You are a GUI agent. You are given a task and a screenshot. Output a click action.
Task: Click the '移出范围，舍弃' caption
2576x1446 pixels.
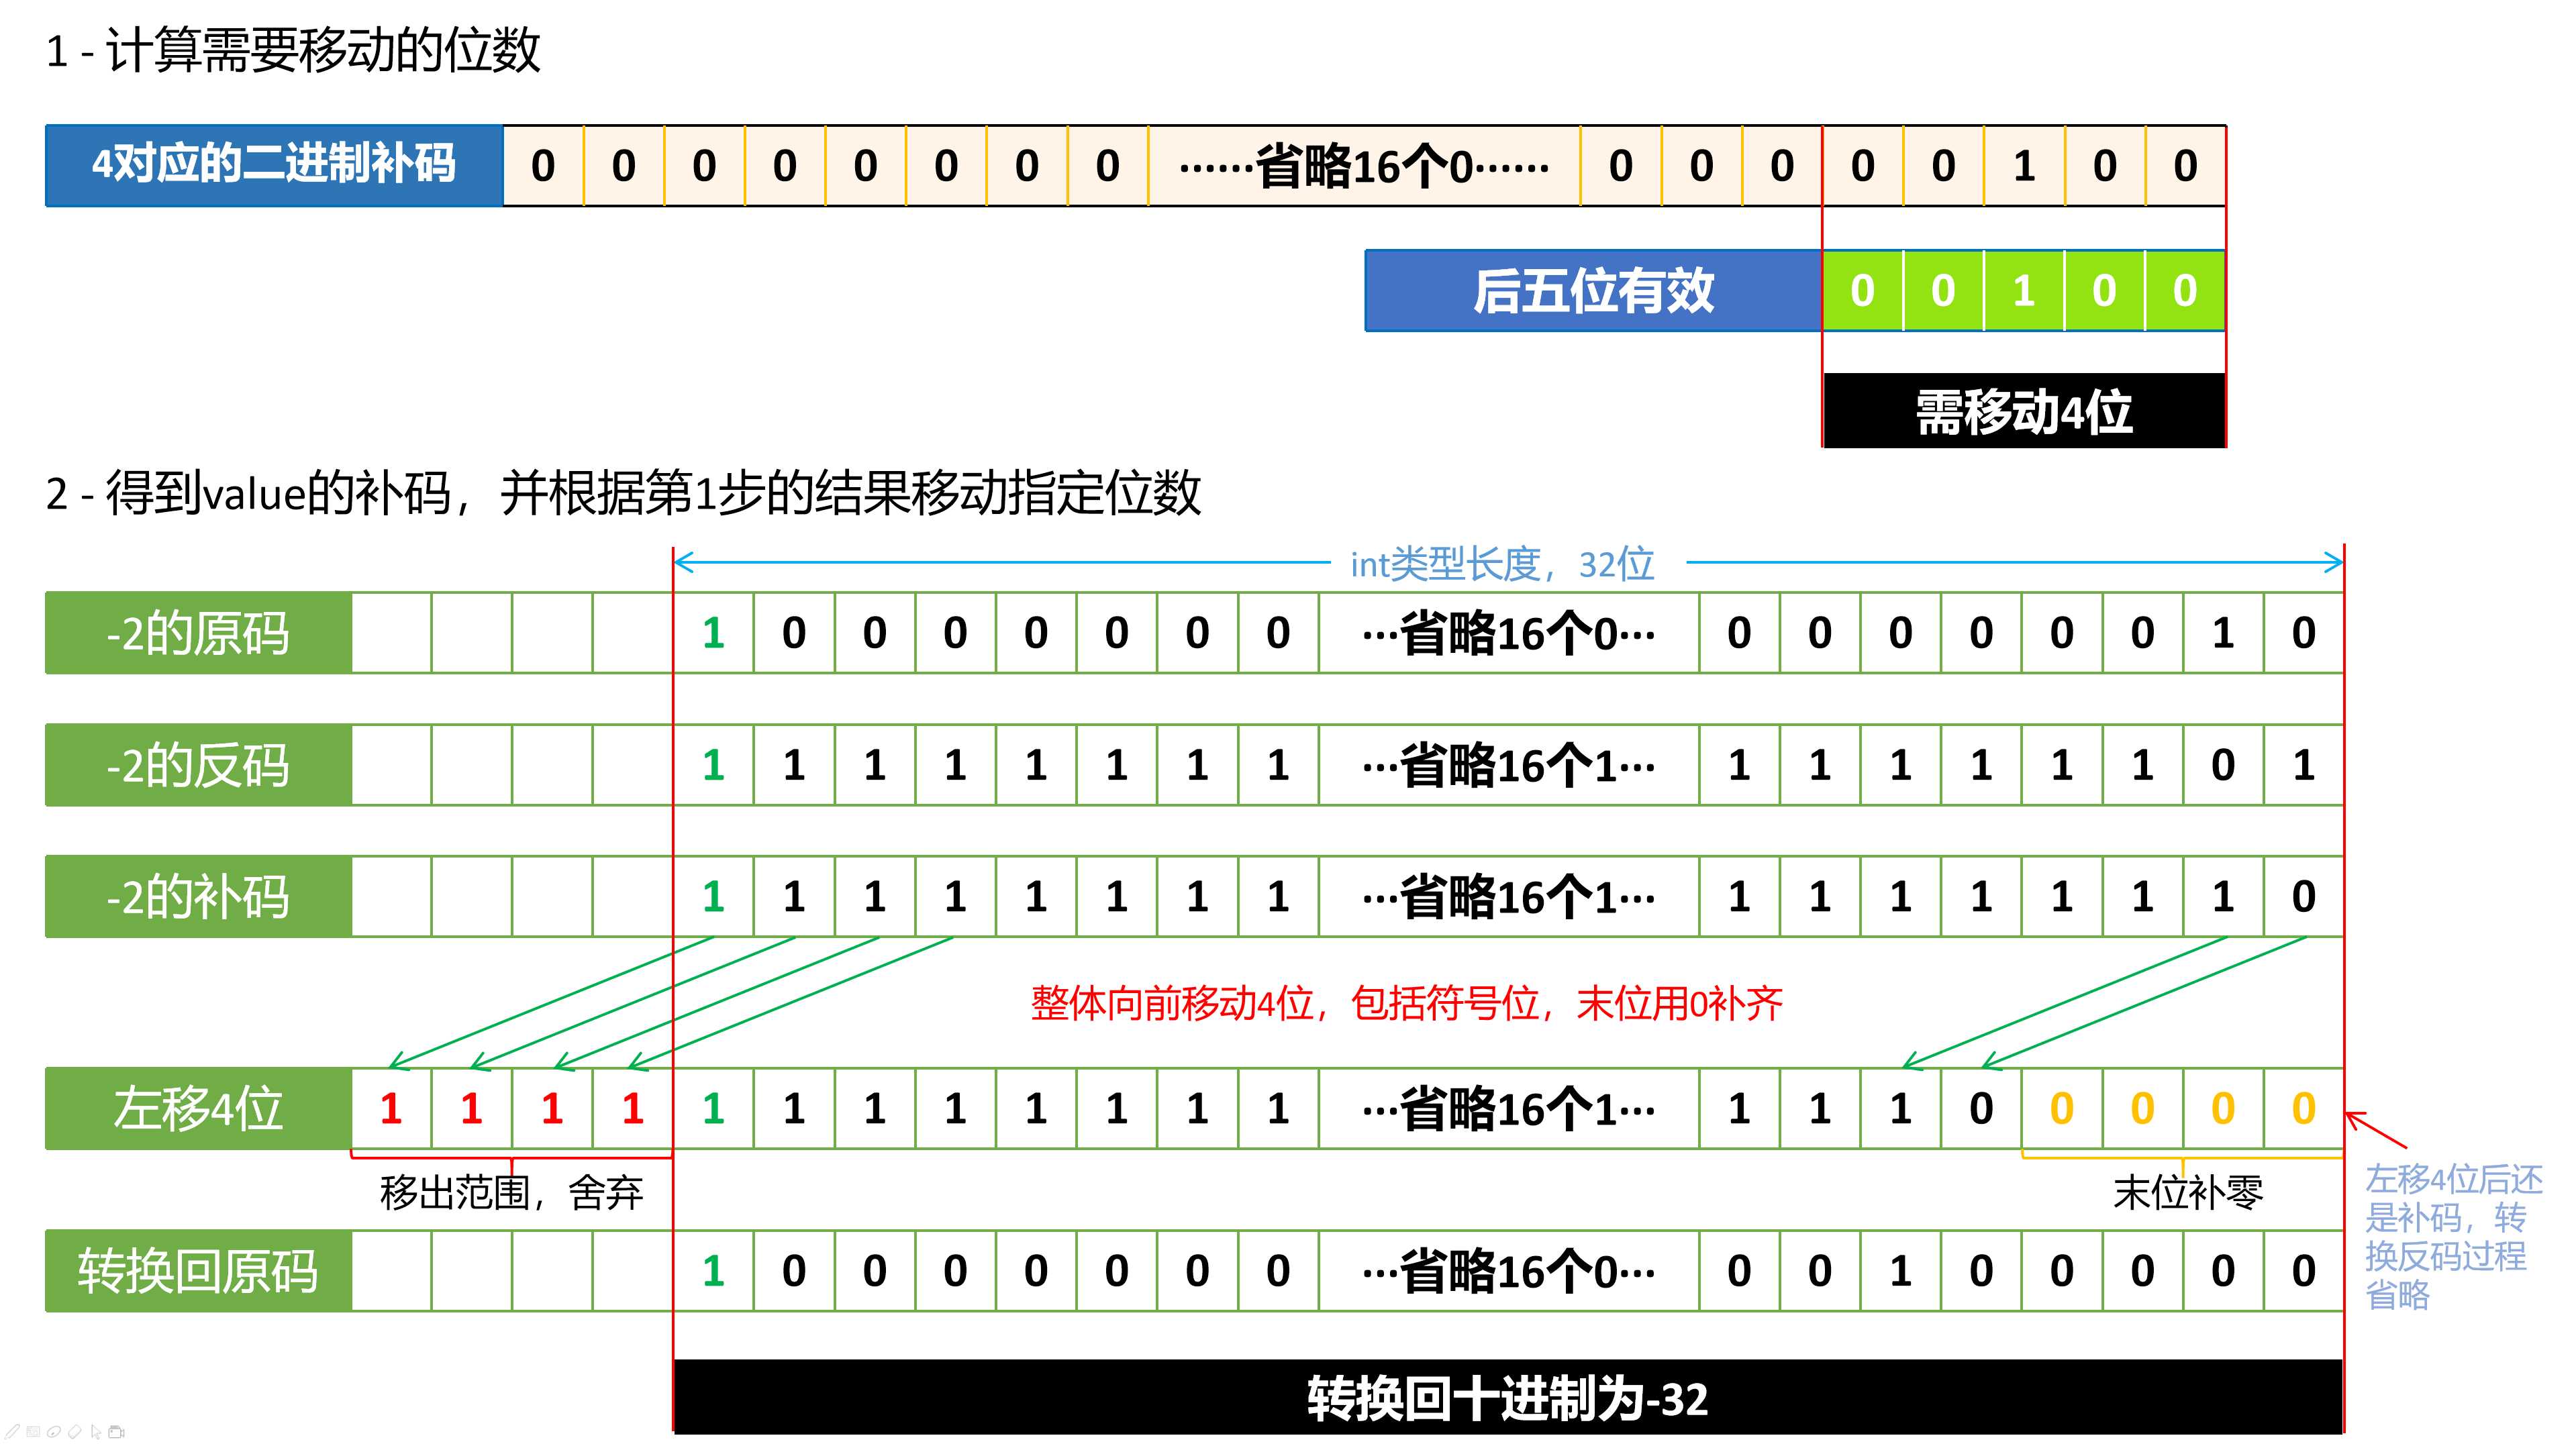[511, 1192]
